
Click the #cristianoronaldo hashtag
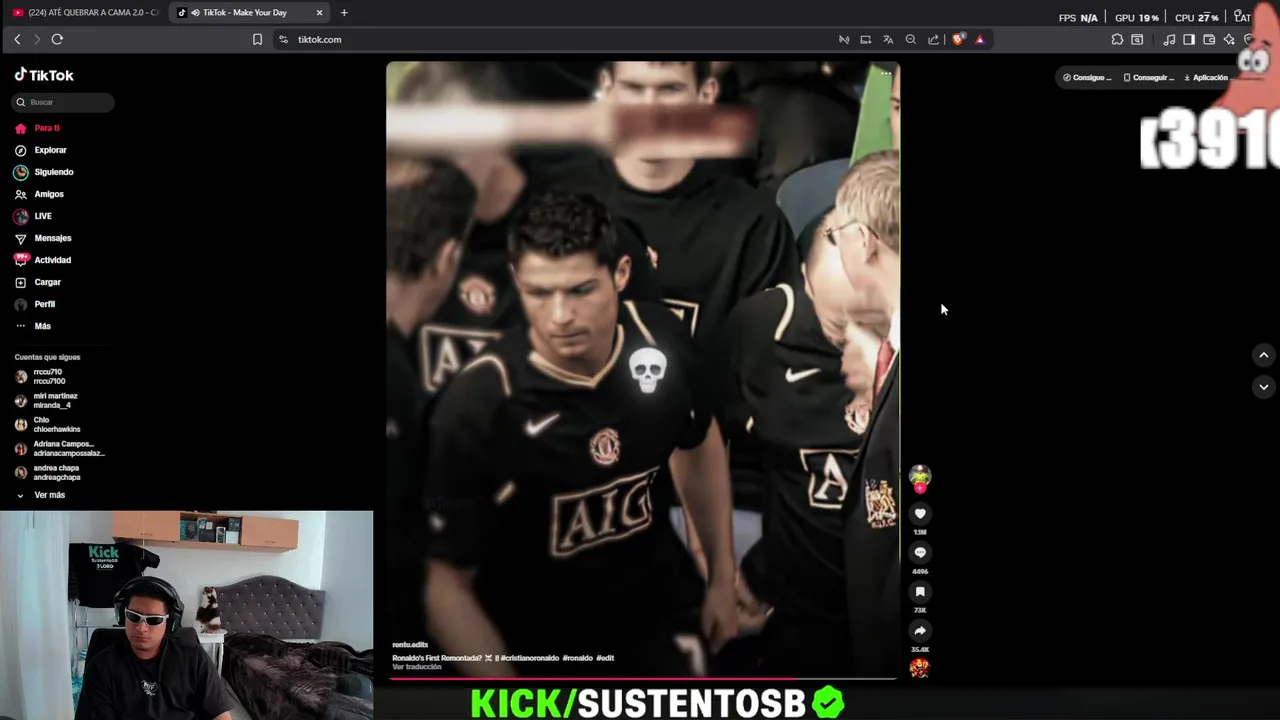pyautogui.click(x=529, y=658)
